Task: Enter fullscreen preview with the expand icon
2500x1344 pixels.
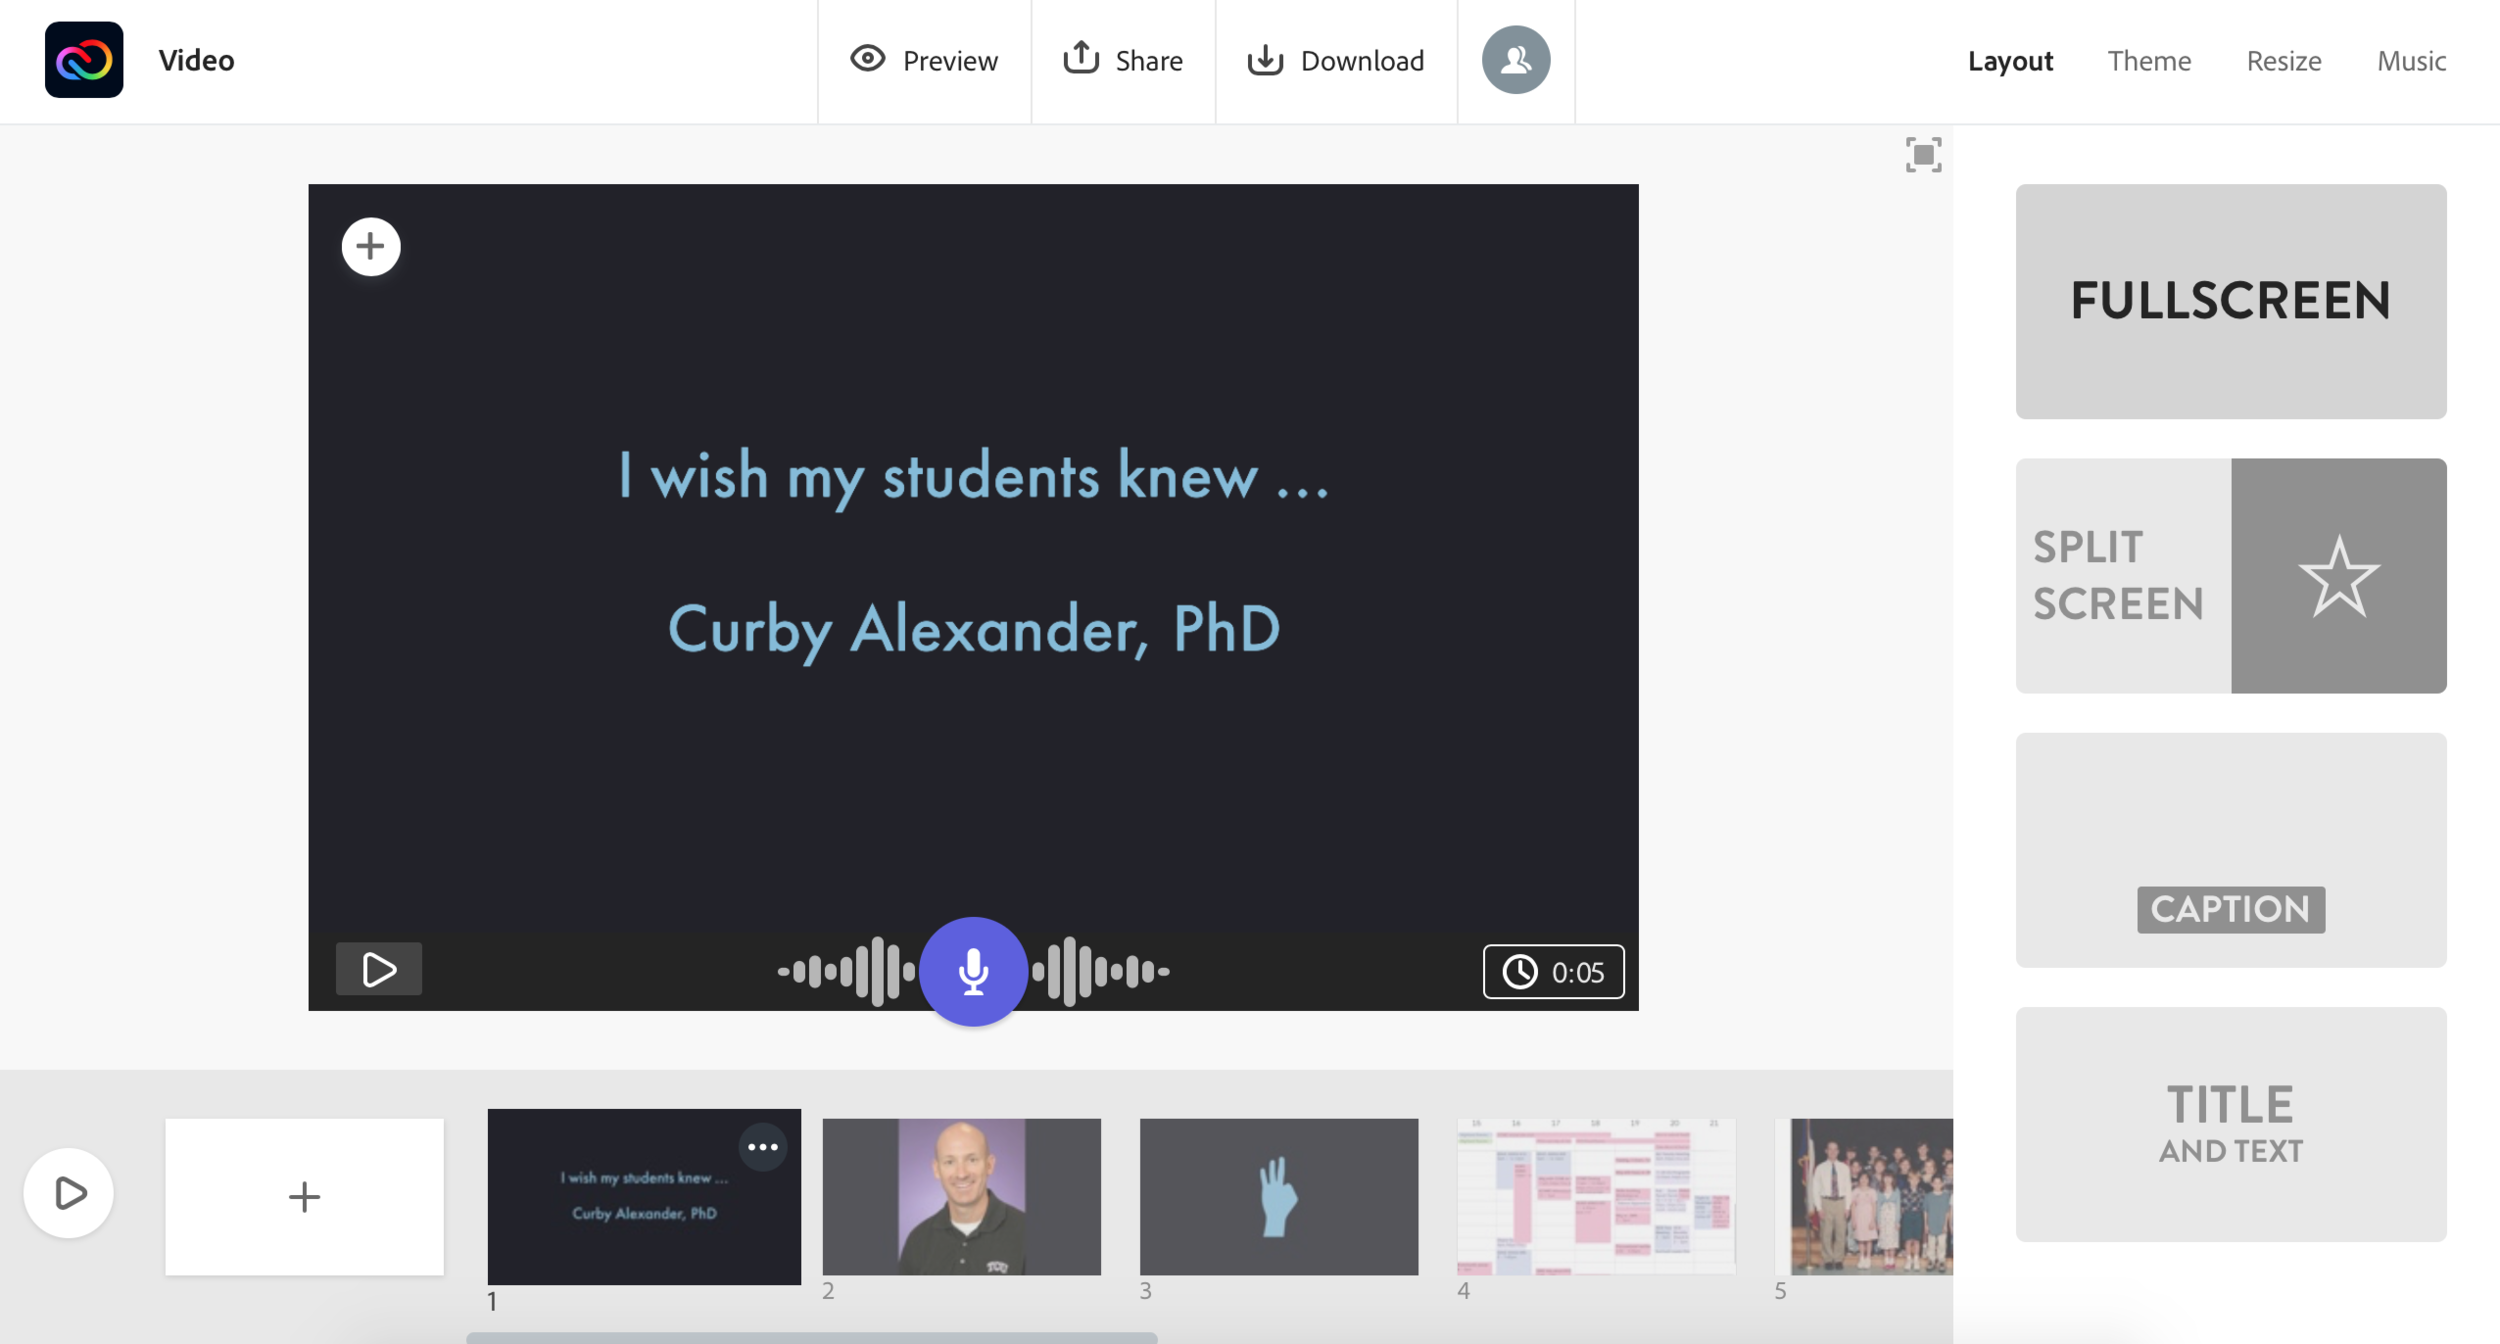Action: pyautogui.click(x=1923, y=155)
